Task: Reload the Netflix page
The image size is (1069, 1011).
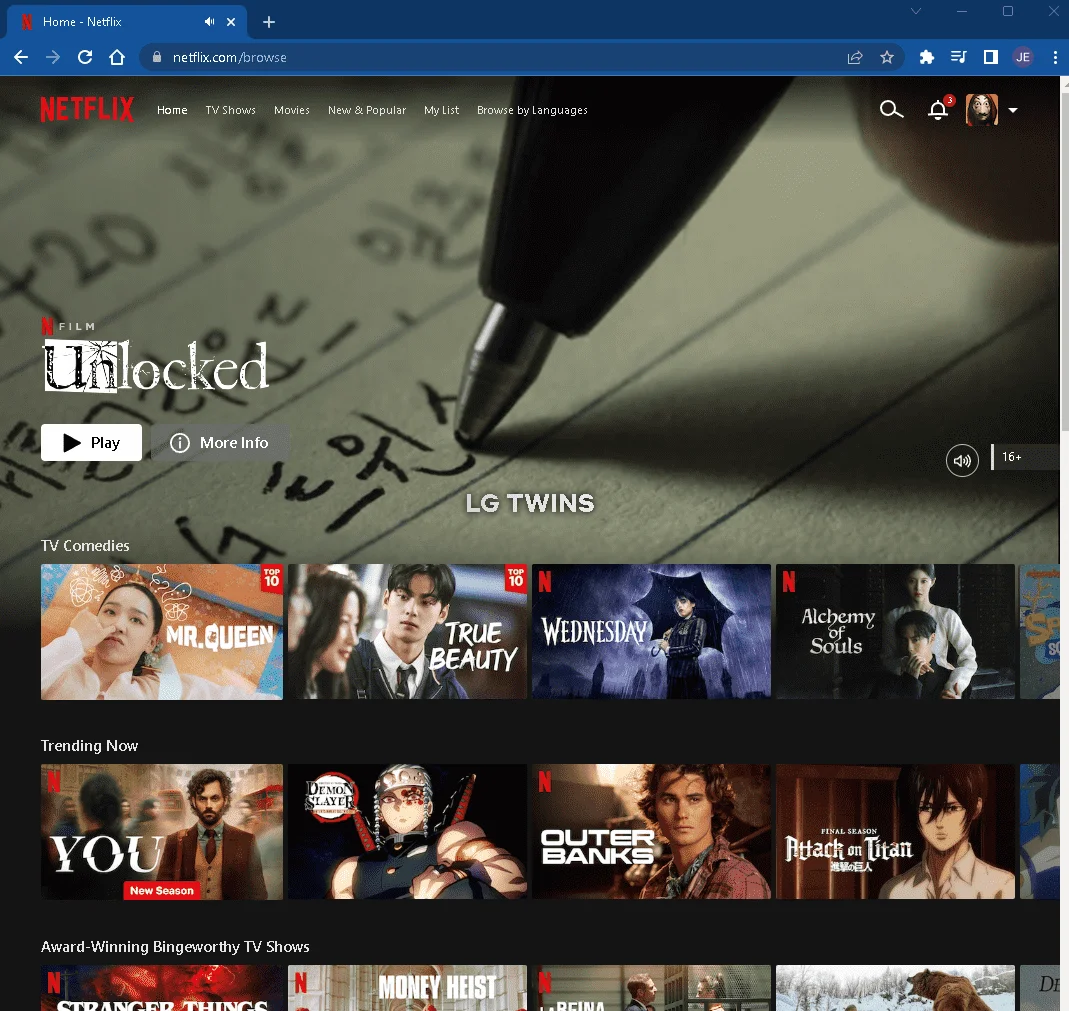Action: coord(85,57)
